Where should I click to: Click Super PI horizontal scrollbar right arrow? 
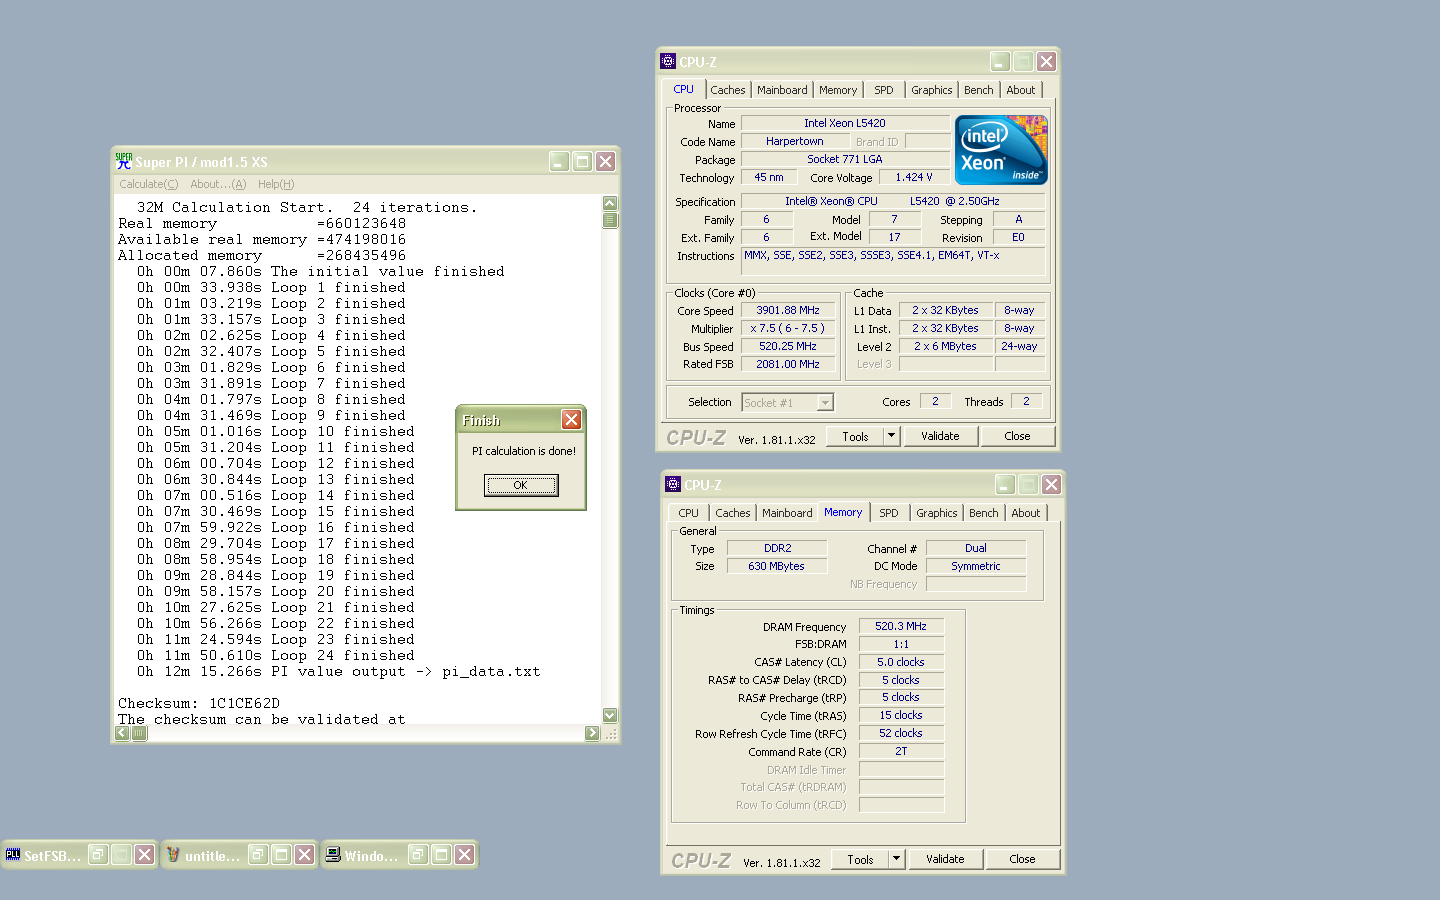(x=592, y=733)
